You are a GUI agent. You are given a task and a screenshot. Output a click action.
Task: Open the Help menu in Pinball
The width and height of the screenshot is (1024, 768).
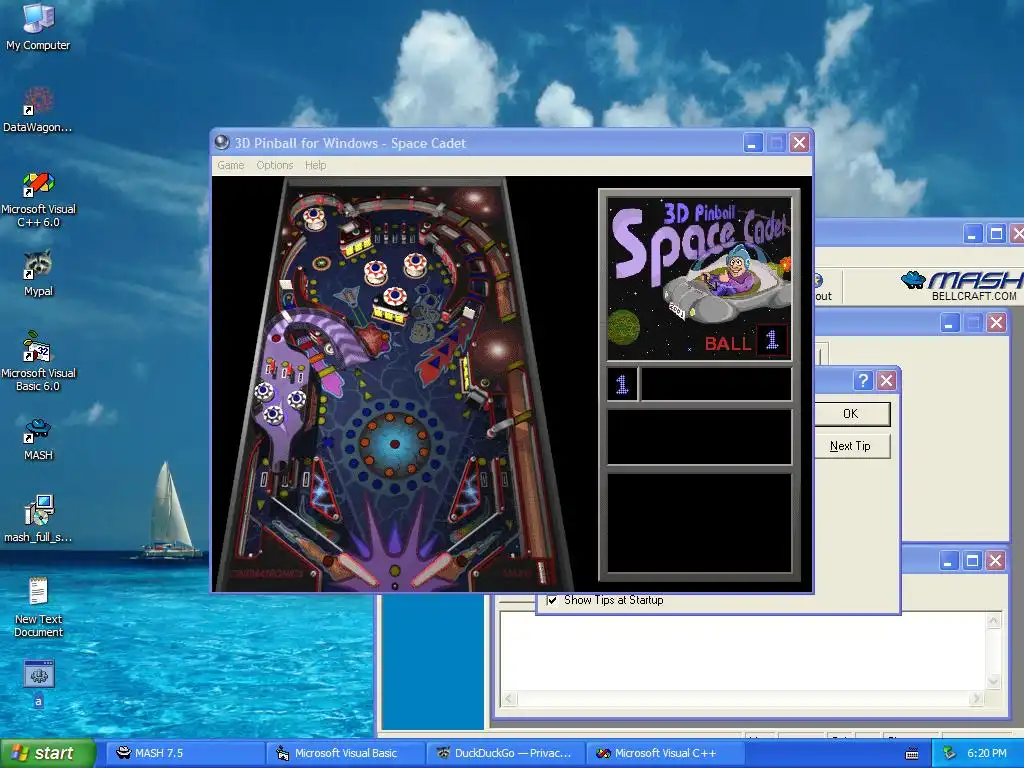click(x=315, y=165)
